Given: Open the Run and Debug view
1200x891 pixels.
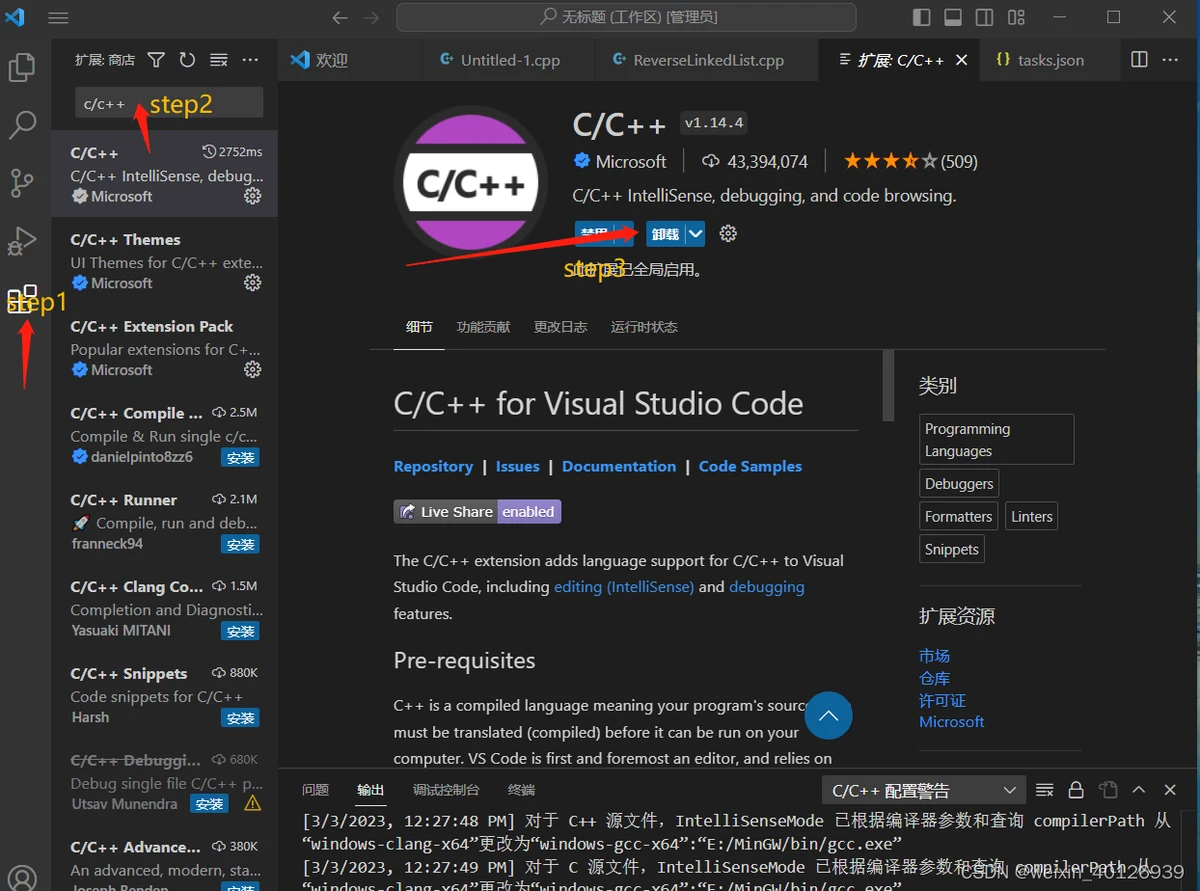Looking at the screenshot, I should coord(22,241).
